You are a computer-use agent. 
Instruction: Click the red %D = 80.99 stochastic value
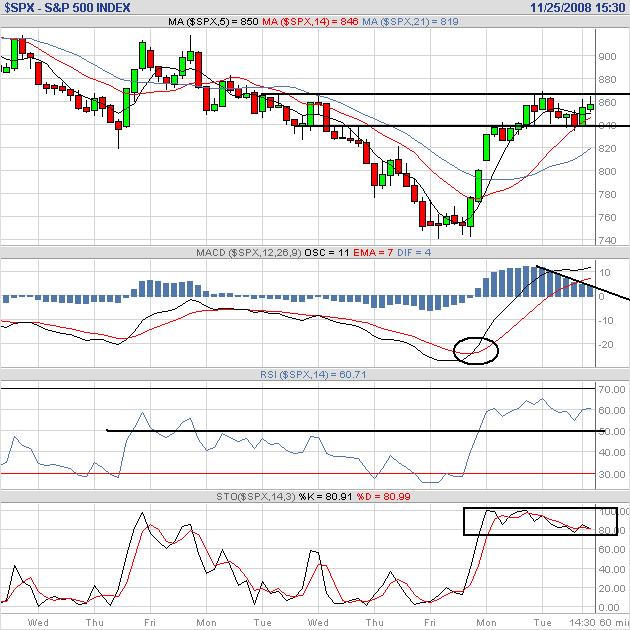click(x=384, y=497)
